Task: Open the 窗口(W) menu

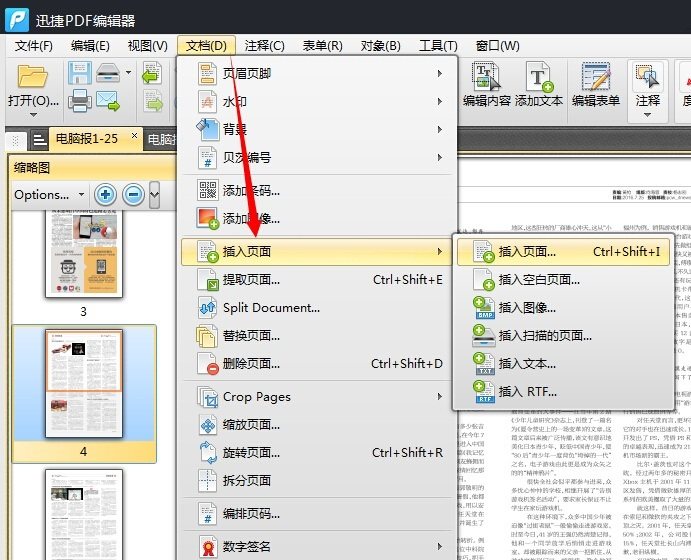Action: (498, 46)
